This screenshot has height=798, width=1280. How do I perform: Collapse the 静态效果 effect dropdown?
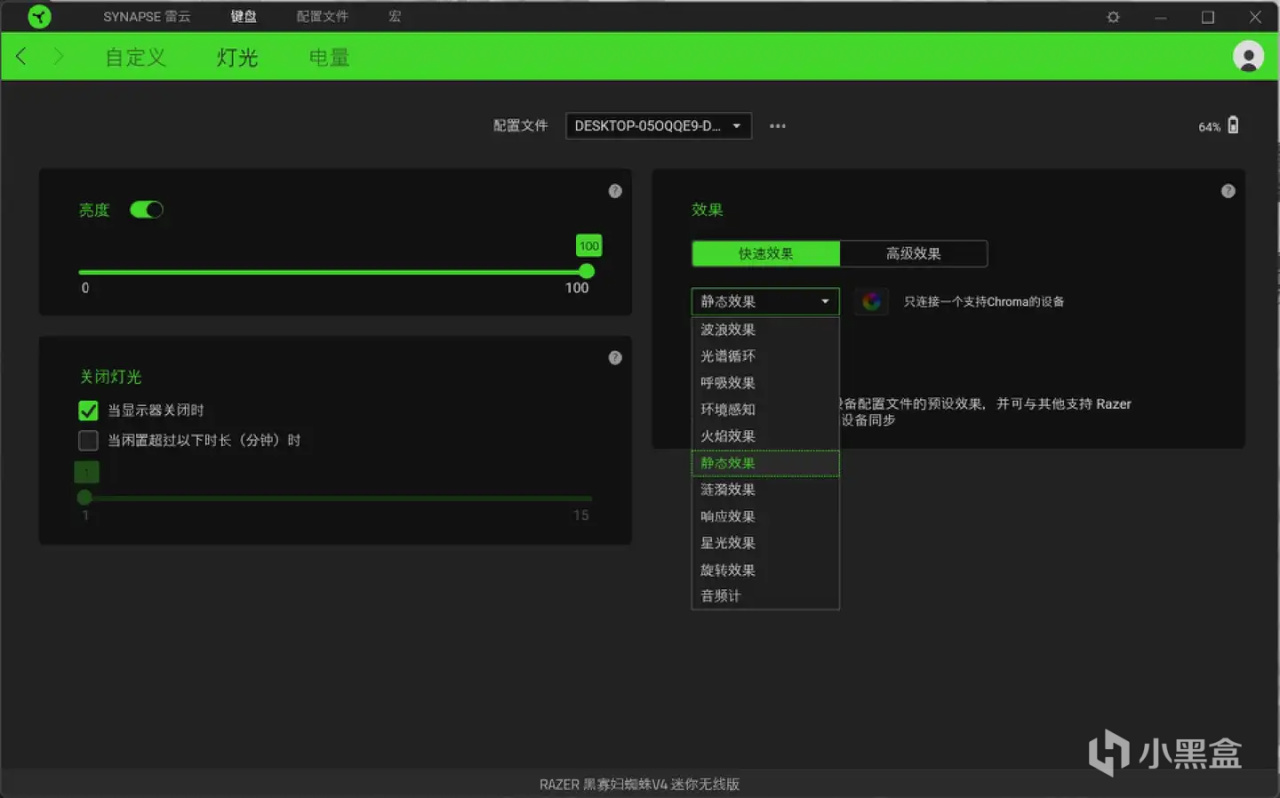pos(765,301)
